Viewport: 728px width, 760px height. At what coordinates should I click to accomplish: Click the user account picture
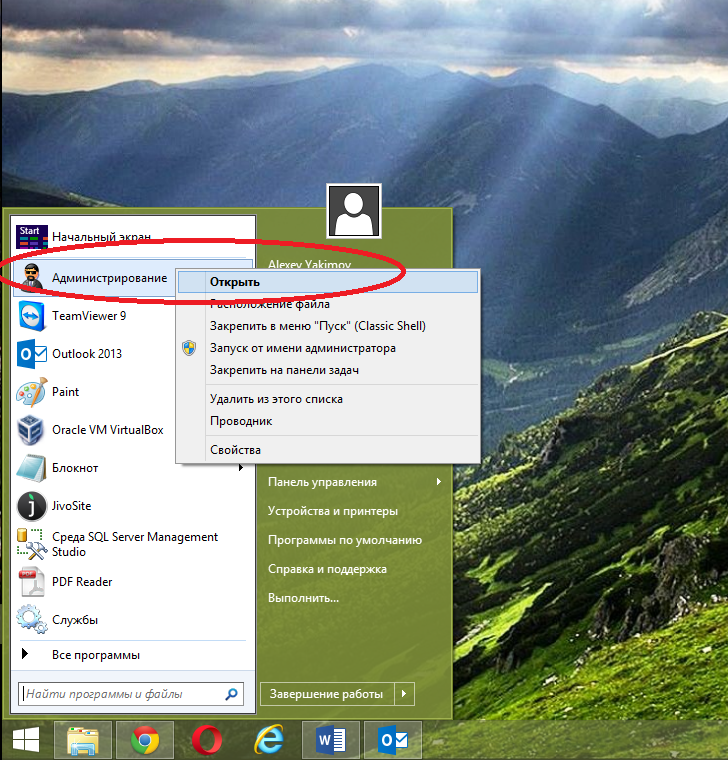pyautogui.click(x=354, y=211)
